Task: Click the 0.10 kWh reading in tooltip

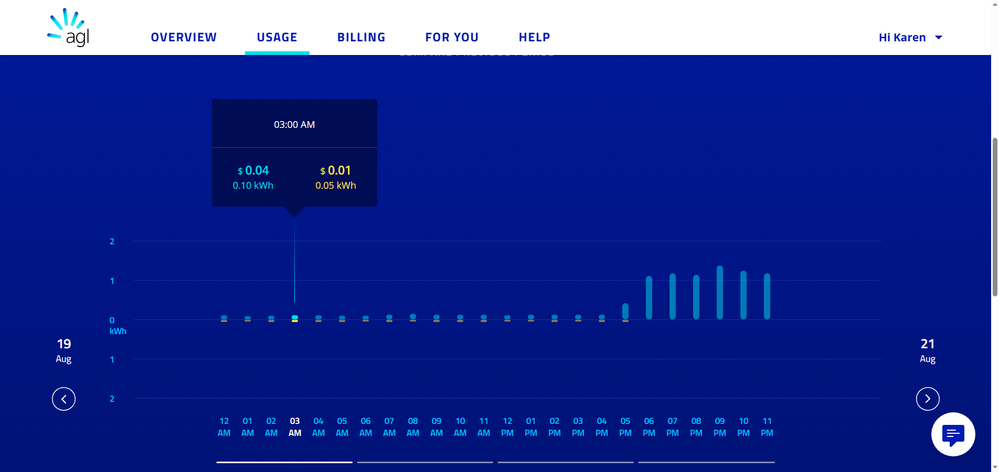Action: point(253,186)
